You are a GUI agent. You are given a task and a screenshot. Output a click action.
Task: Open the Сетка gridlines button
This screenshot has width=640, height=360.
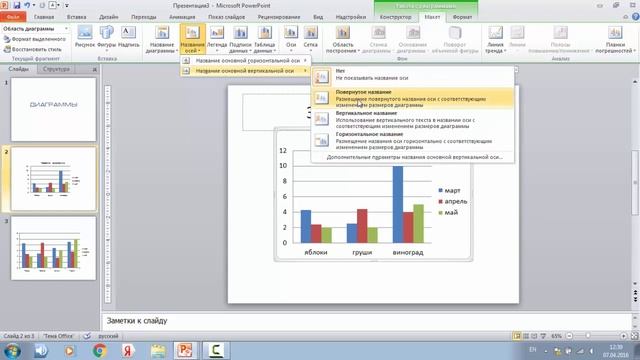311,39
